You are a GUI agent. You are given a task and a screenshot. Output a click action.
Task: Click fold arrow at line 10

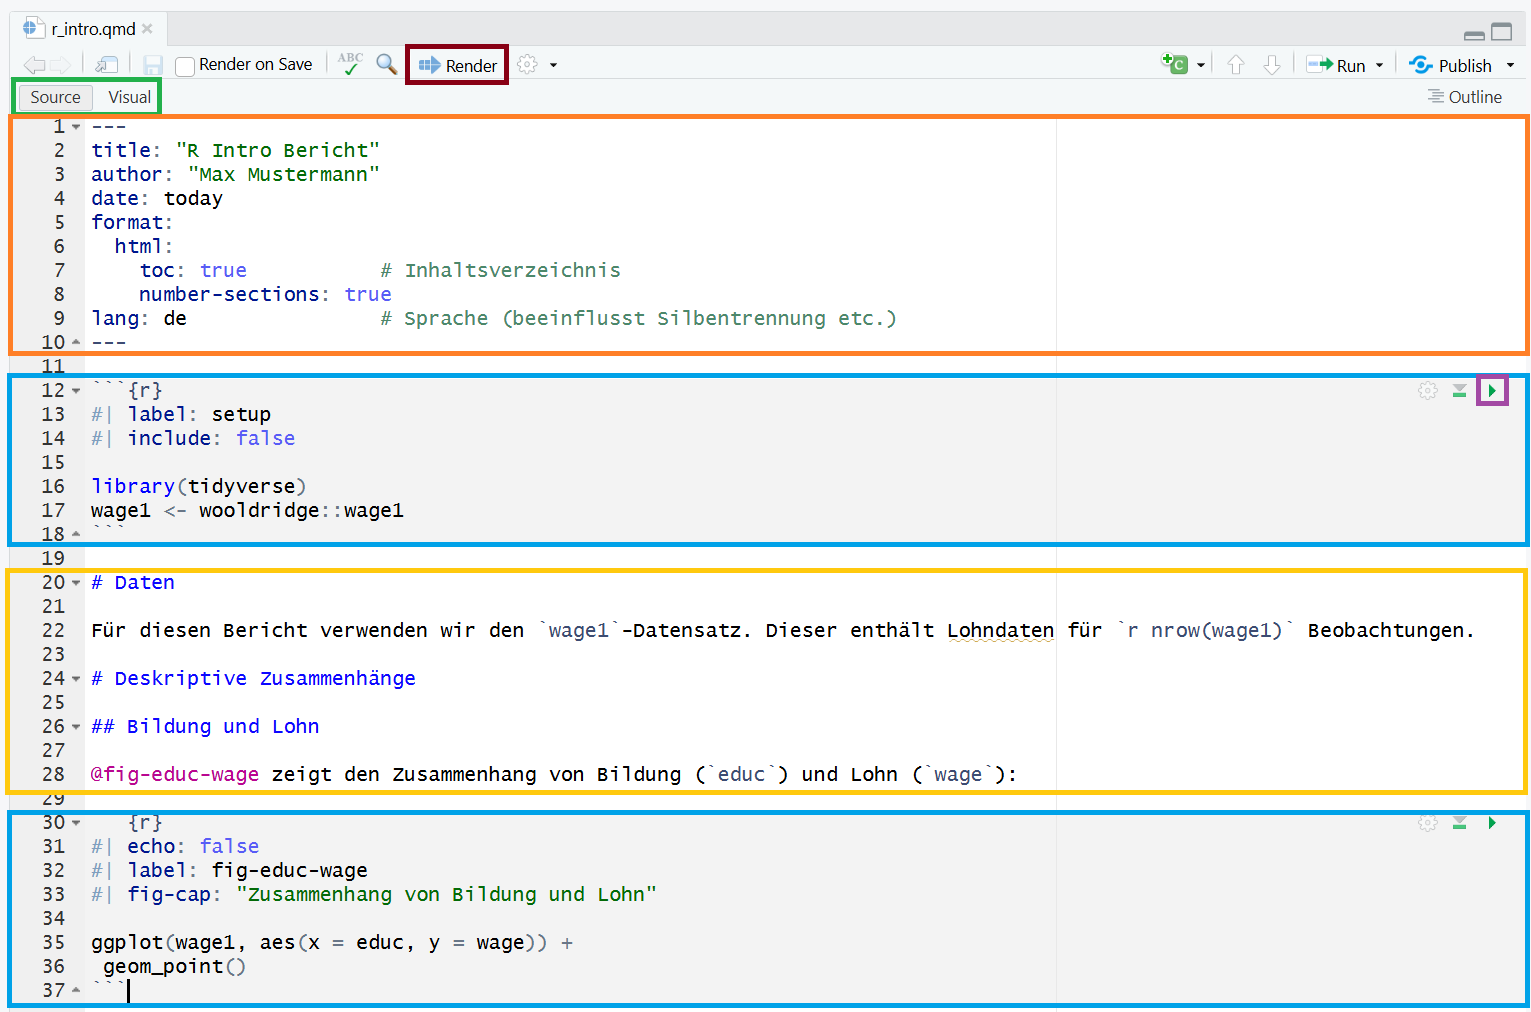(x=76, y=342)
